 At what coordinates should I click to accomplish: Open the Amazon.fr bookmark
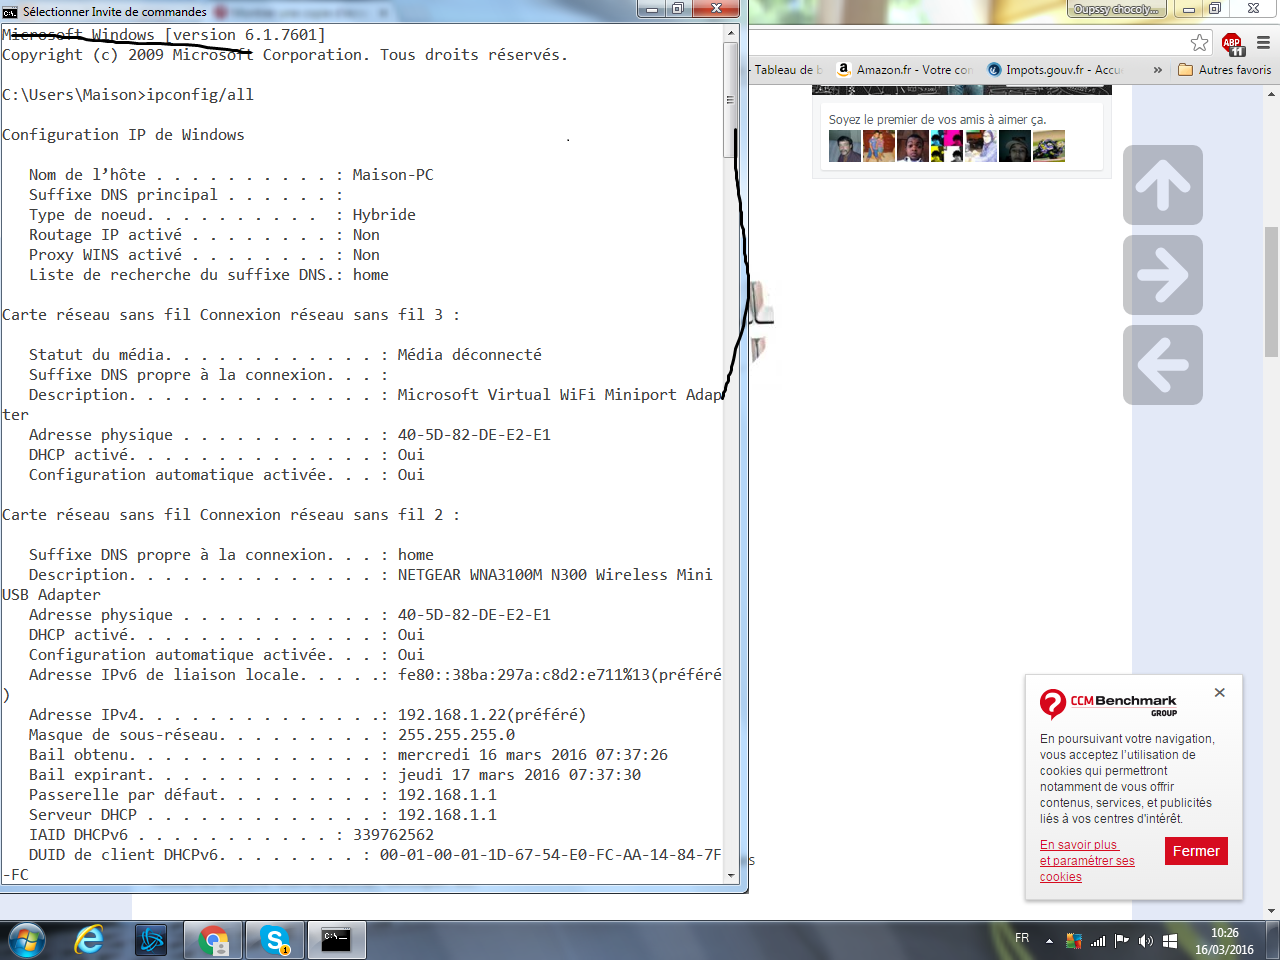(x=904, y=70)
